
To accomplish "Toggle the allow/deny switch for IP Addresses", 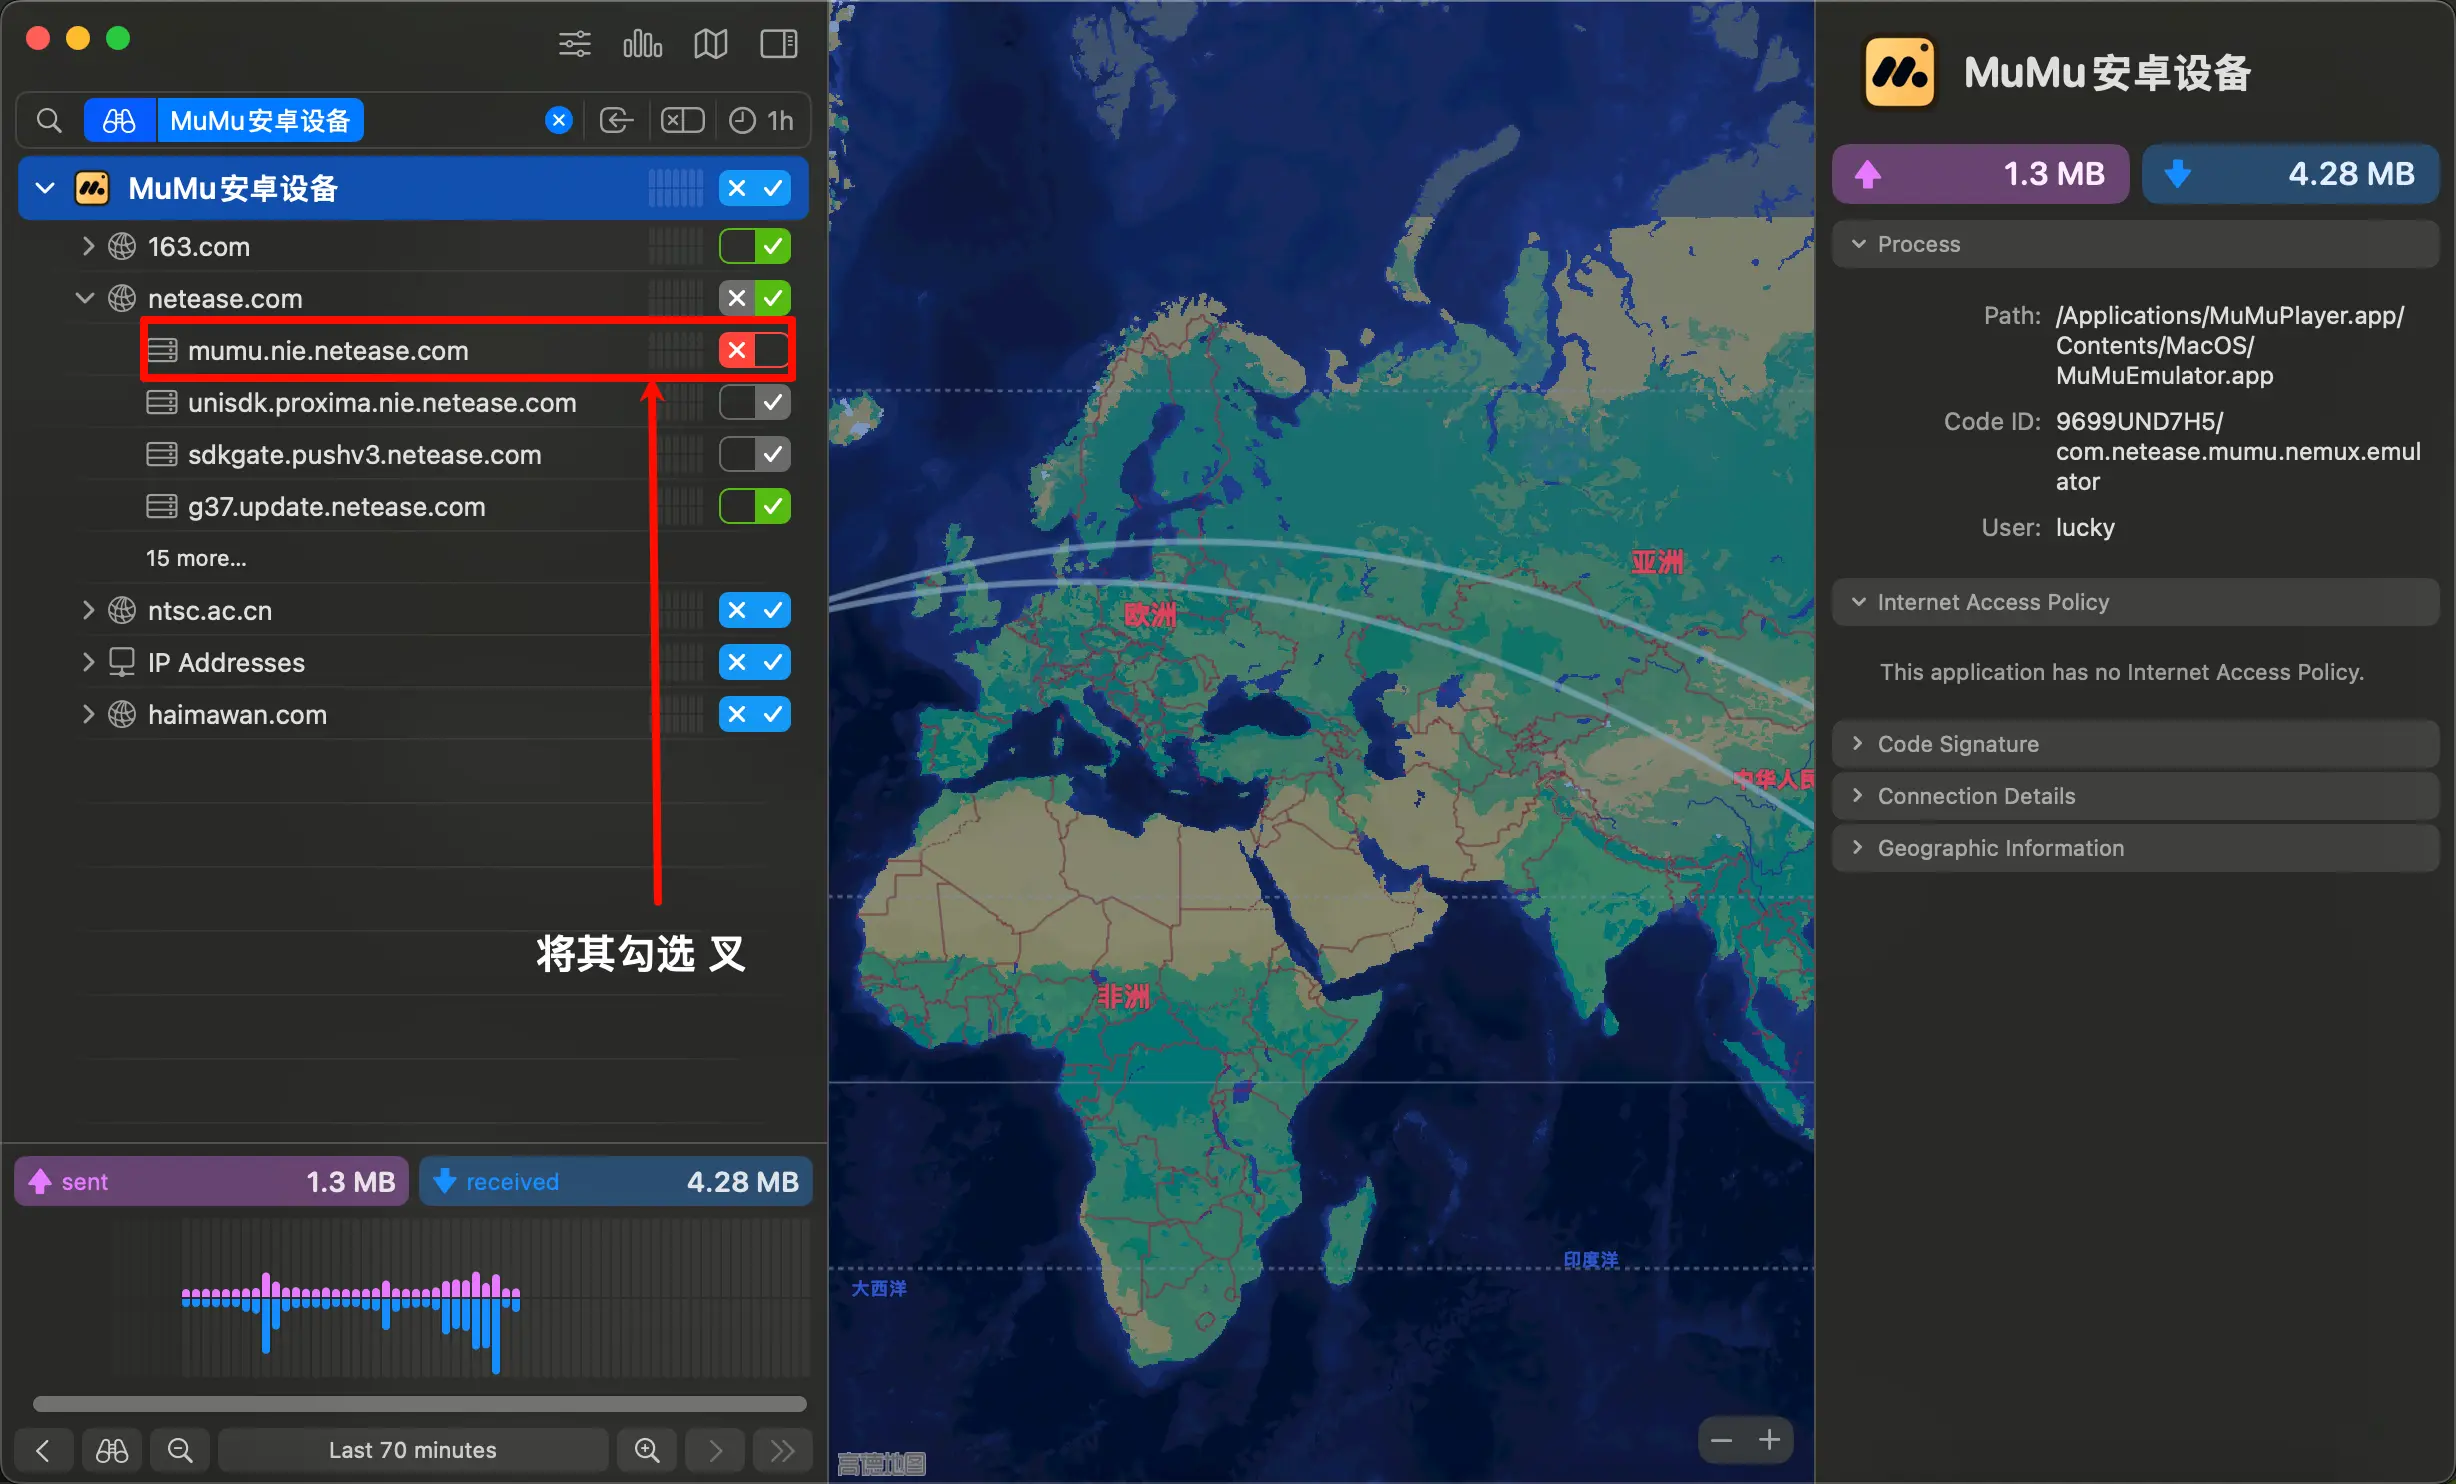I will coord(755,662).
